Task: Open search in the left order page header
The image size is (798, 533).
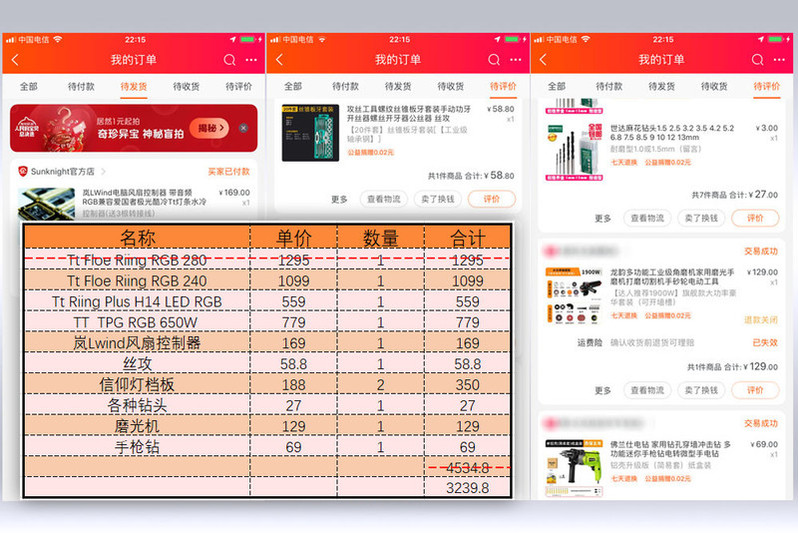Action: 230,60
